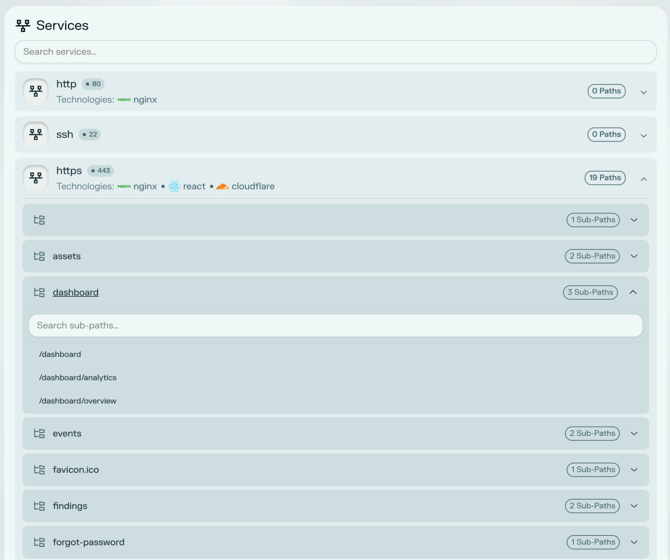This screenshot has height=560, width=670.
Task: Click the http service network icon
Action: (35, 91)
